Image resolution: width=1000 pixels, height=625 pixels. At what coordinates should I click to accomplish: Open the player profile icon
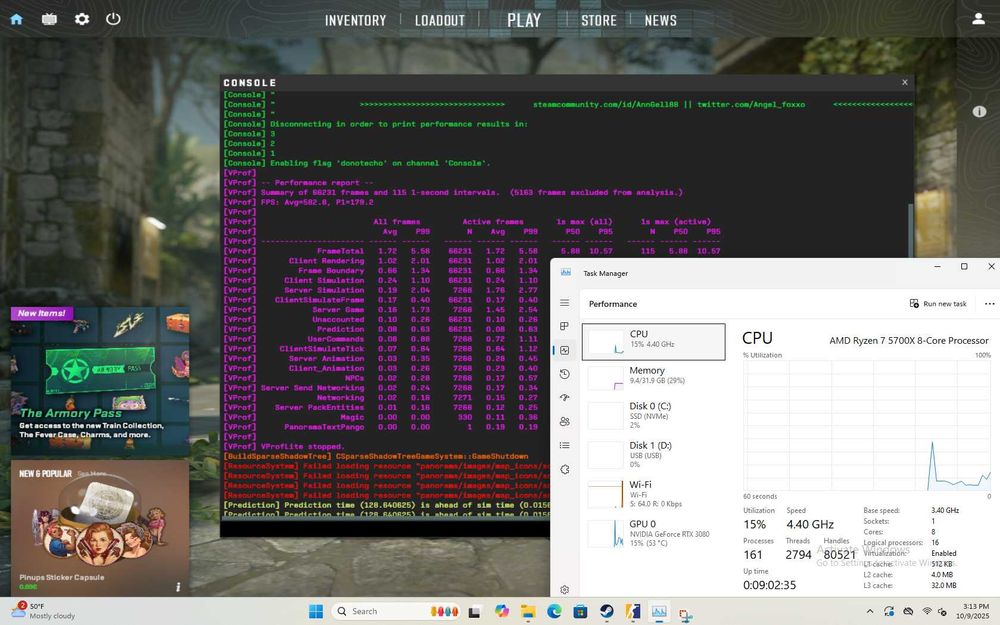[x=978, y=19]
